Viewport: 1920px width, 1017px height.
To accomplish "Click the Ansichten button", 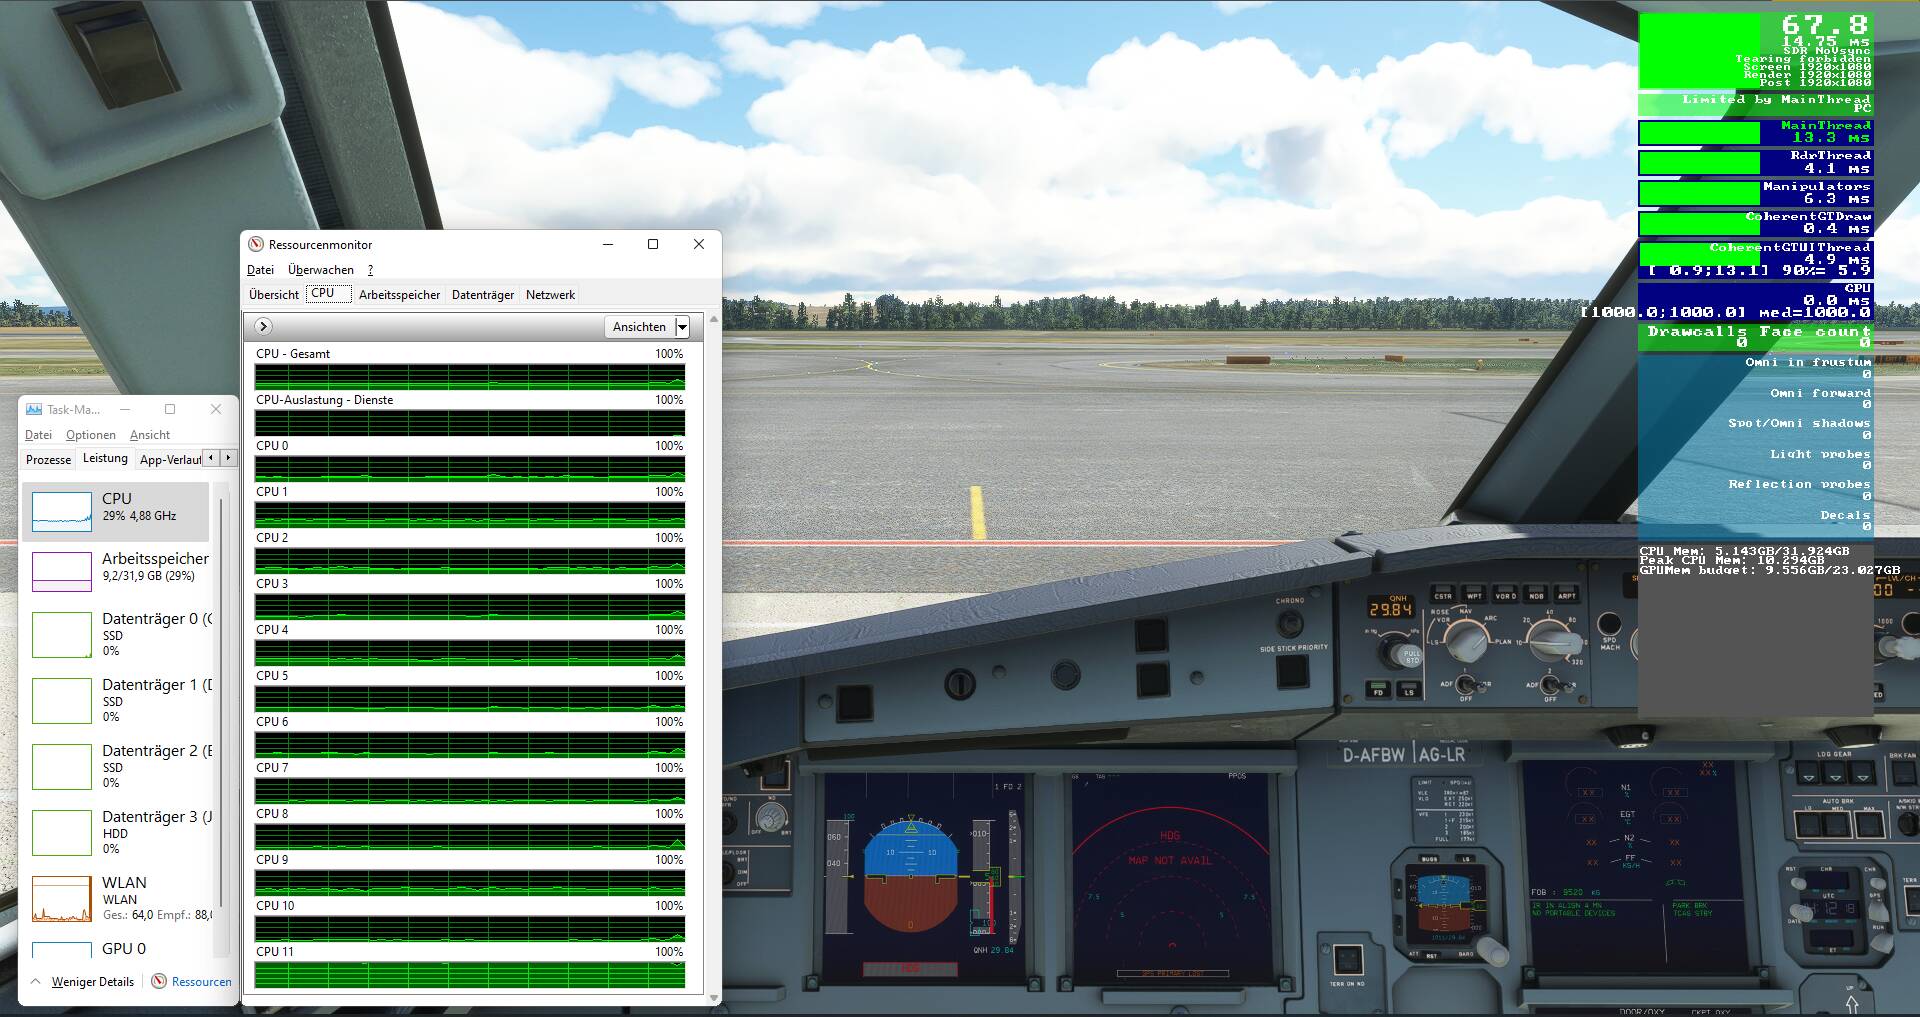I will coord(640,327).
